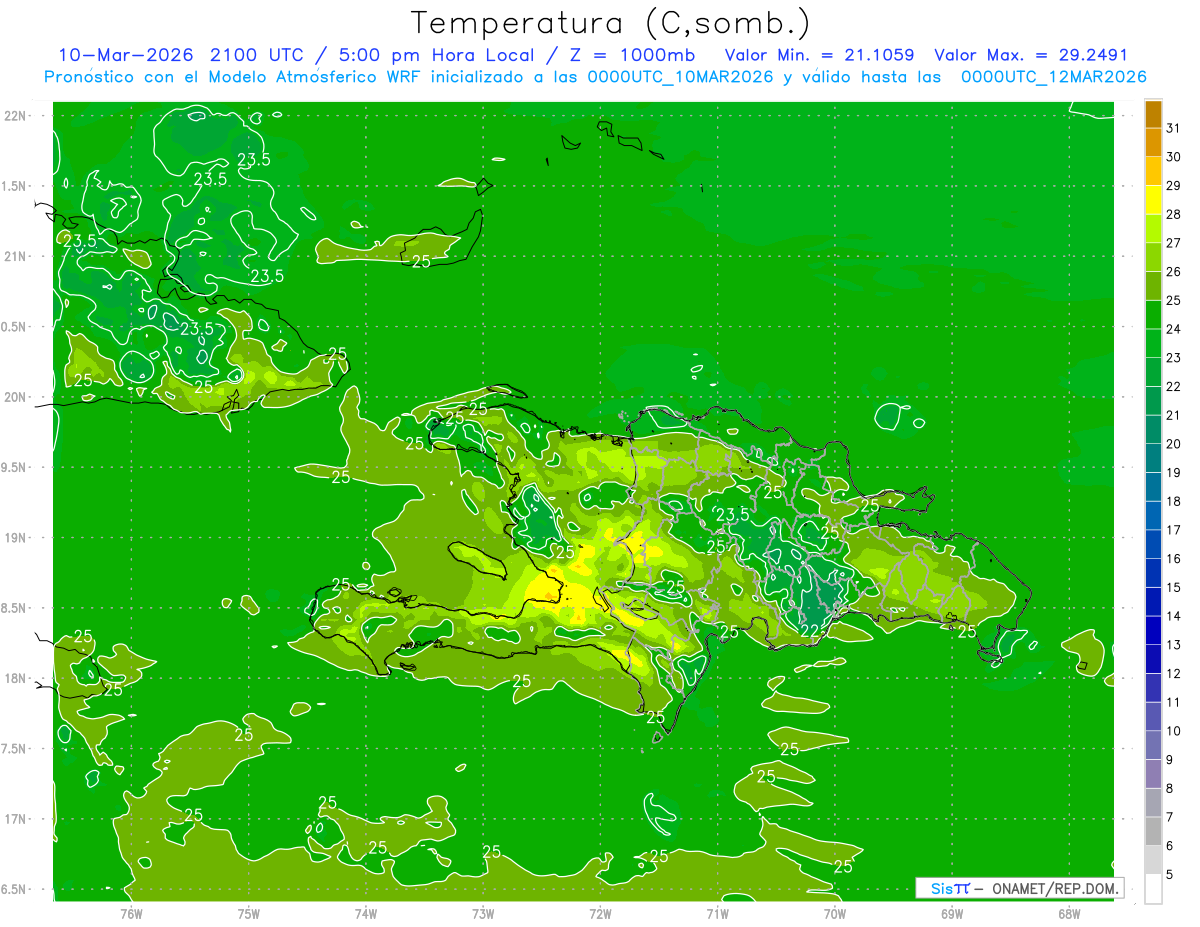Image resolution: width=1200 pixels, height=927 pixels.
Task: Click the title Temperatura (C,somb.)
Action: click(x=611, y=23)
